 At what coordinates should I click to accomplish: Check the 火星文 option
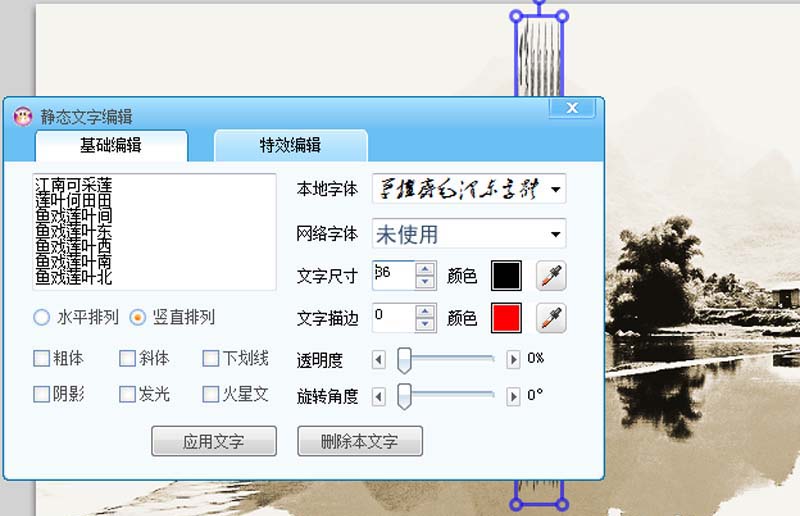pyautogui.click(x=211, y=394)
